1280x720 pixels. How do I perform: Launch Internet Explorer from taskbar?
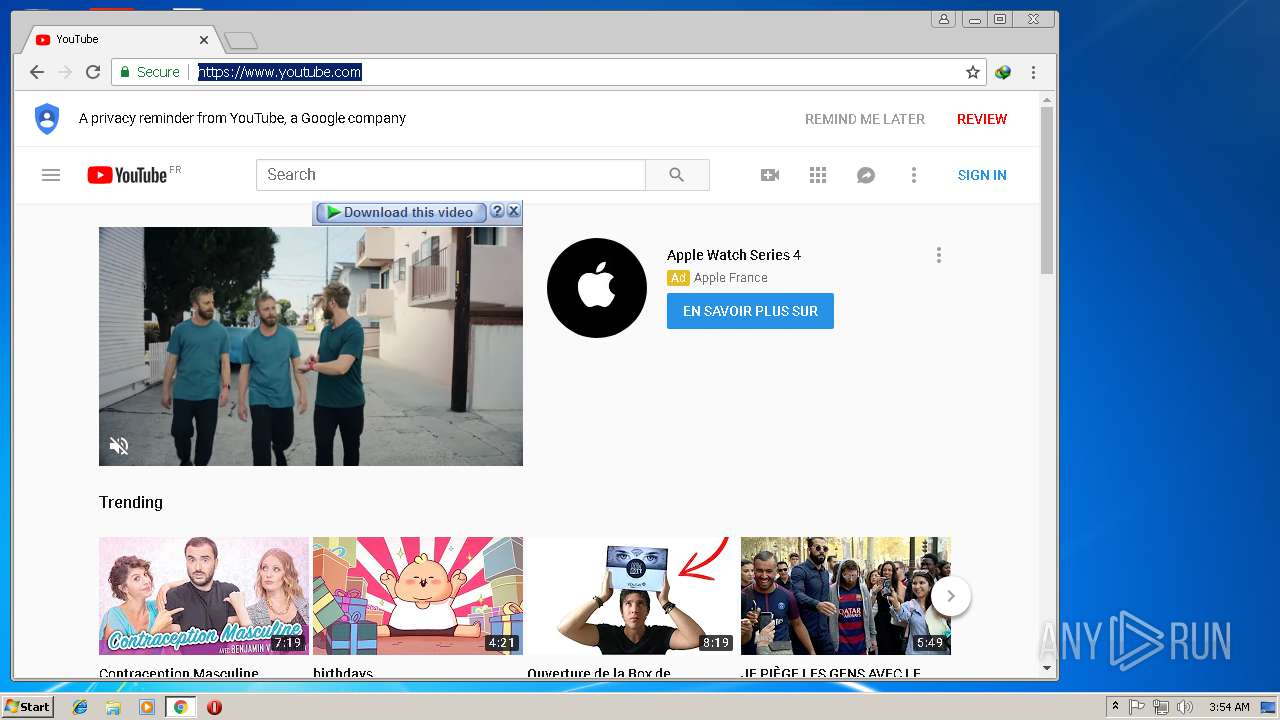80,707
